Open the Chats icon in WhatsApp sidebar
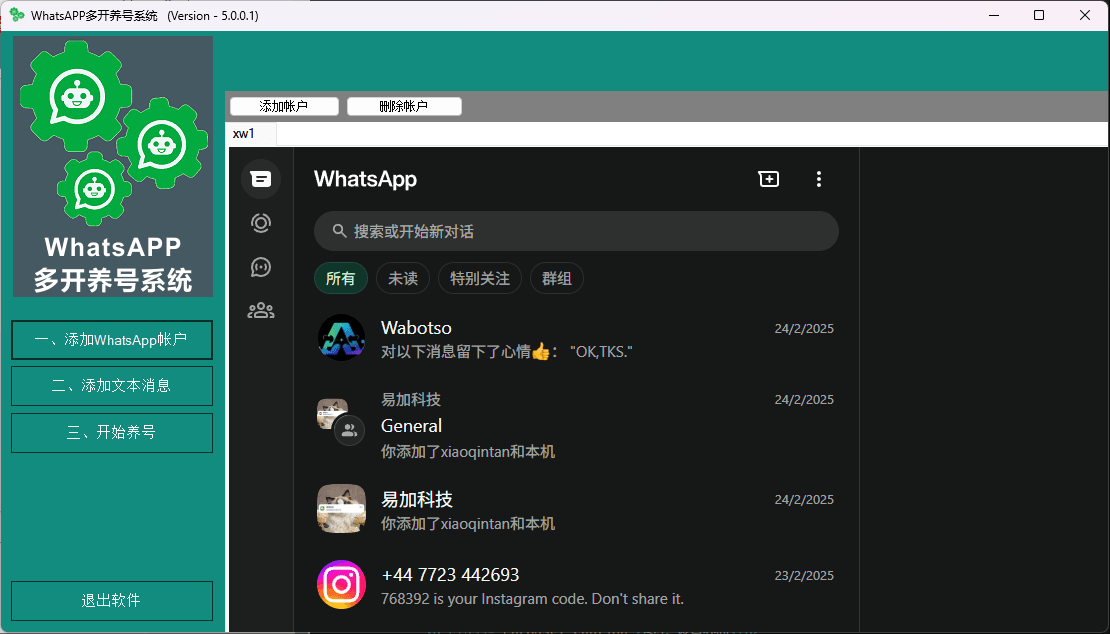 point(261,179)
